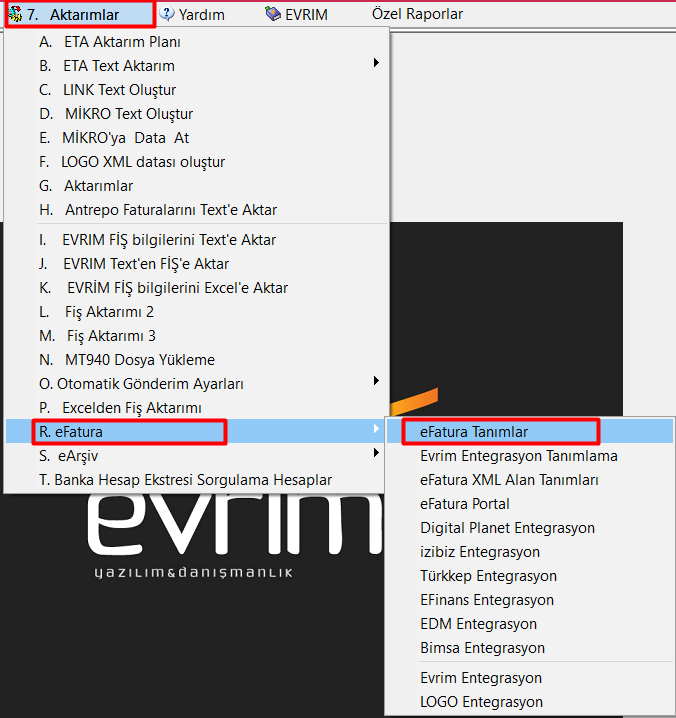Viewport: 676px width, 718px height.
Task: Choose C. LINK Text Oluştur
Action: point(196,90)
